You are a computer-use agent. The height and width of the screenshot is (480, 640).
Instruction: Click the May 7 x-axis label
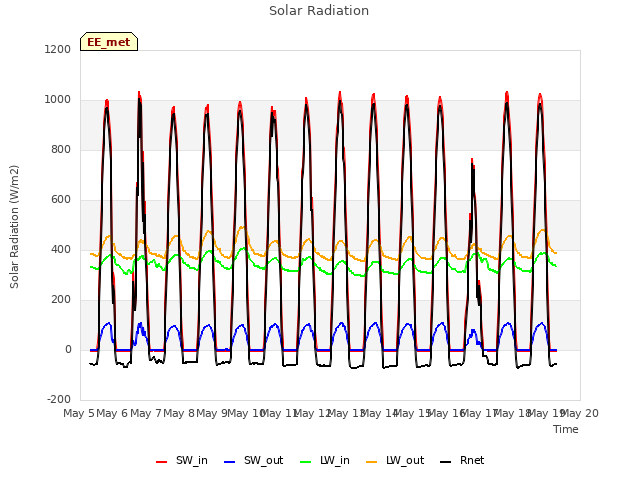click(x=145, y=413)
